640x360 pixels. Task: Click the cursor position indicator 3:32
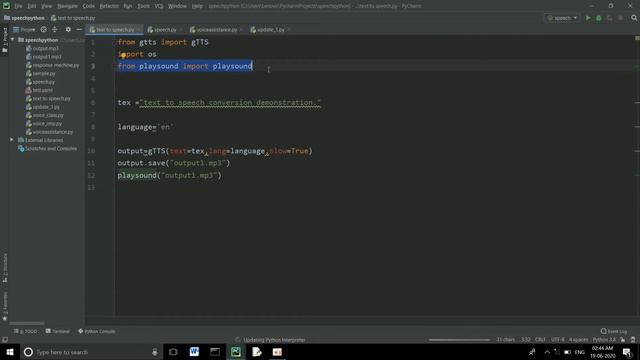tap(526, 340)
